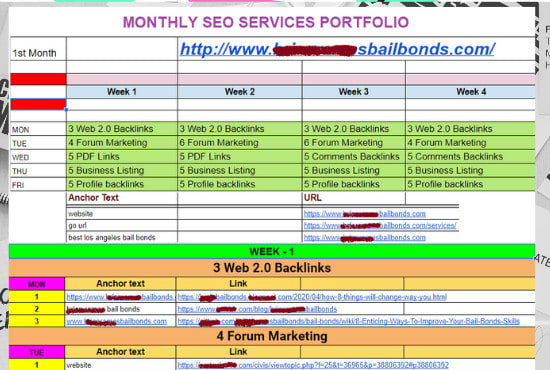Select yellow row number 2 under MON
Viewport: 550px width, 370px height.
pos(37,309)
